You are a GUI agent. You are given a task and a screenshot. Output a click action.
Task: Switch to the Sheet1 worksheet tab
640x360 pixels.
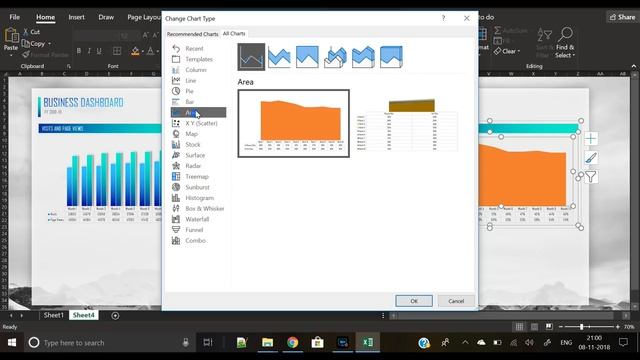[x=53, y=315]
